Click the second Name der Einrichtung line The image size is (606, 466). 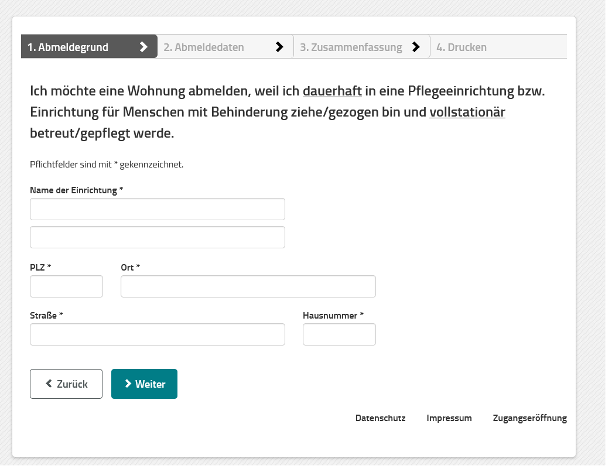pos(157,237)
